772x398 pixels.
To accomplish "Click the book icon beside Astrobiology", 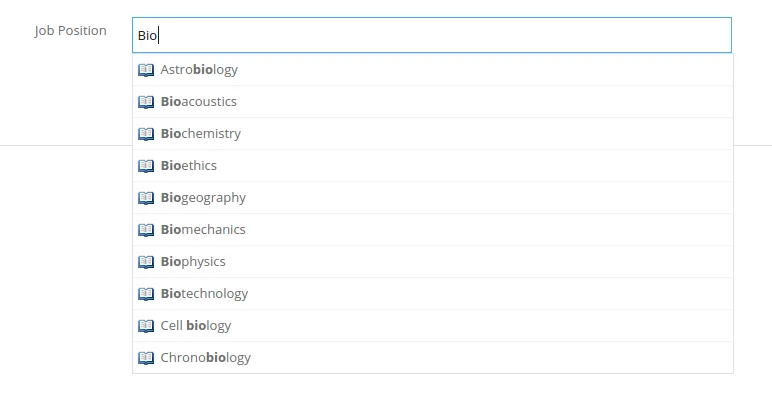I will tap(146, 70).
